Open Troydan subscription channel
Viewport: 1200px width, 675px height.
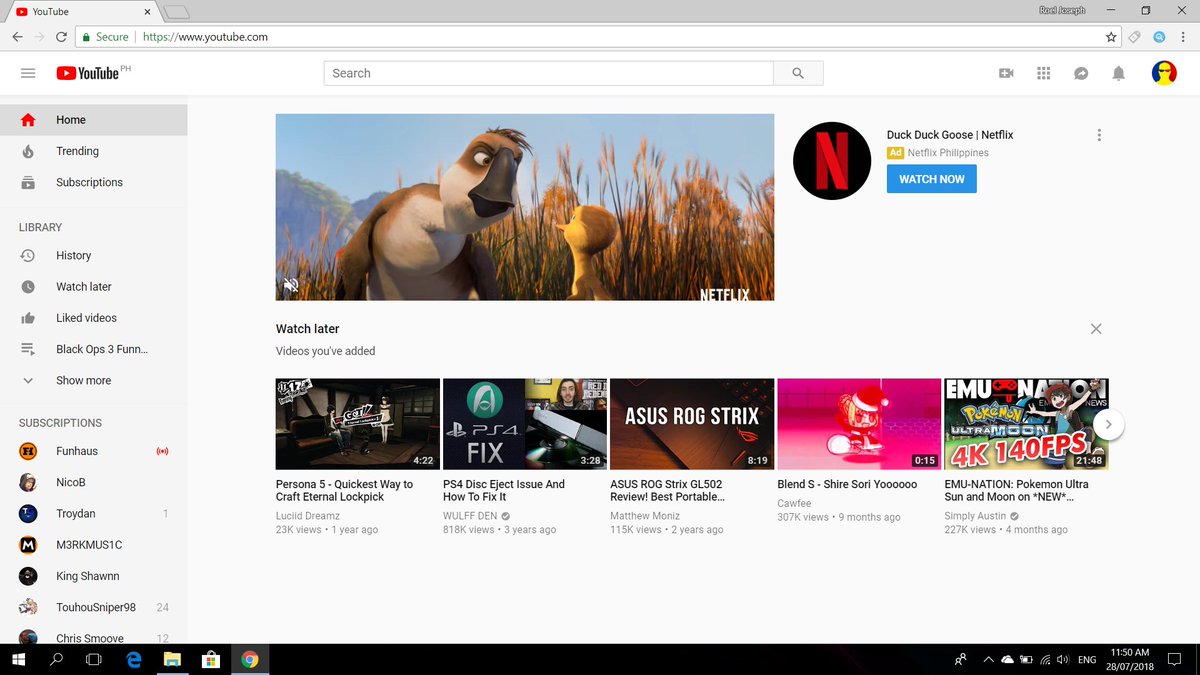(x=93, y=513)
